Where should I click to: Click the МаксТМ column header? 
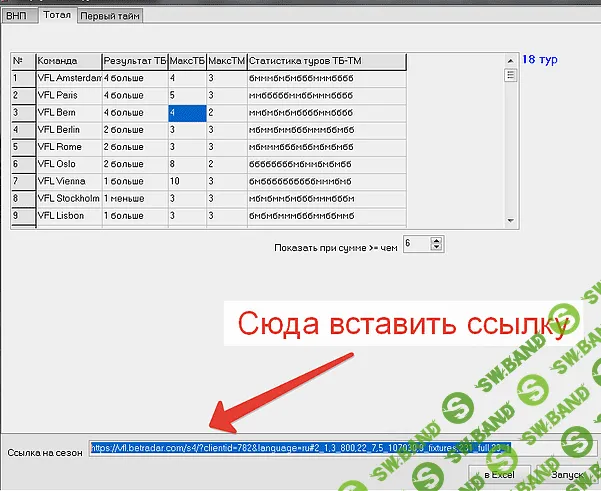tap(227, 61)
